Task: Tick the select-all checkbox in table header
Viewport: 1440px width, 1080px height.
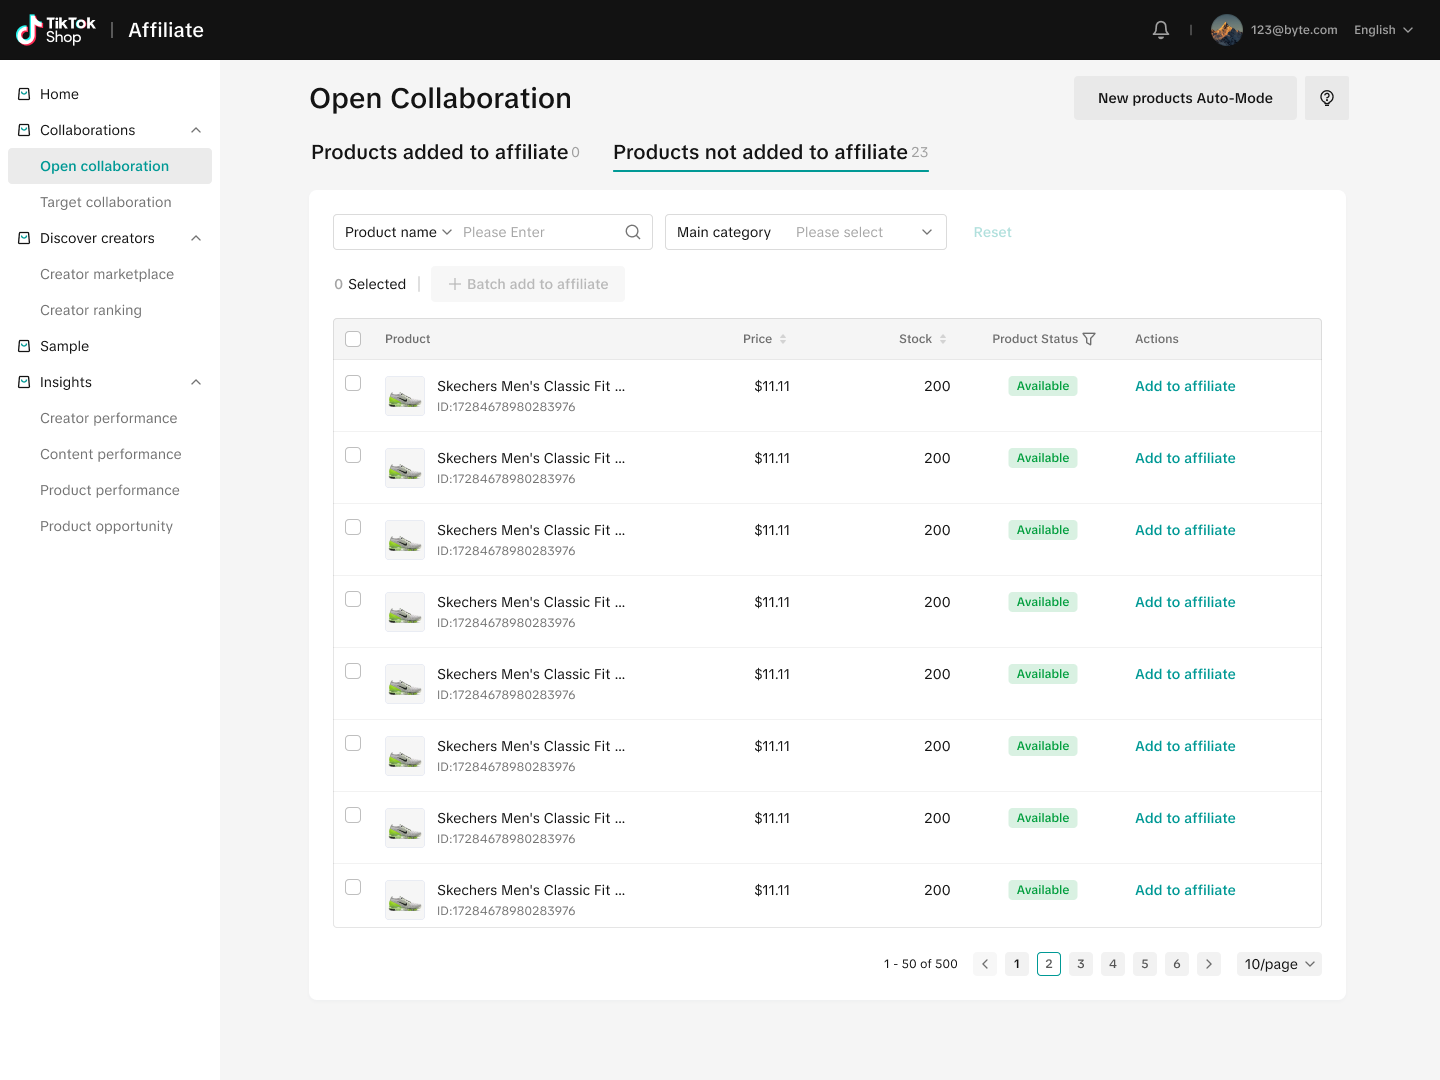Action: pos(353,339)
